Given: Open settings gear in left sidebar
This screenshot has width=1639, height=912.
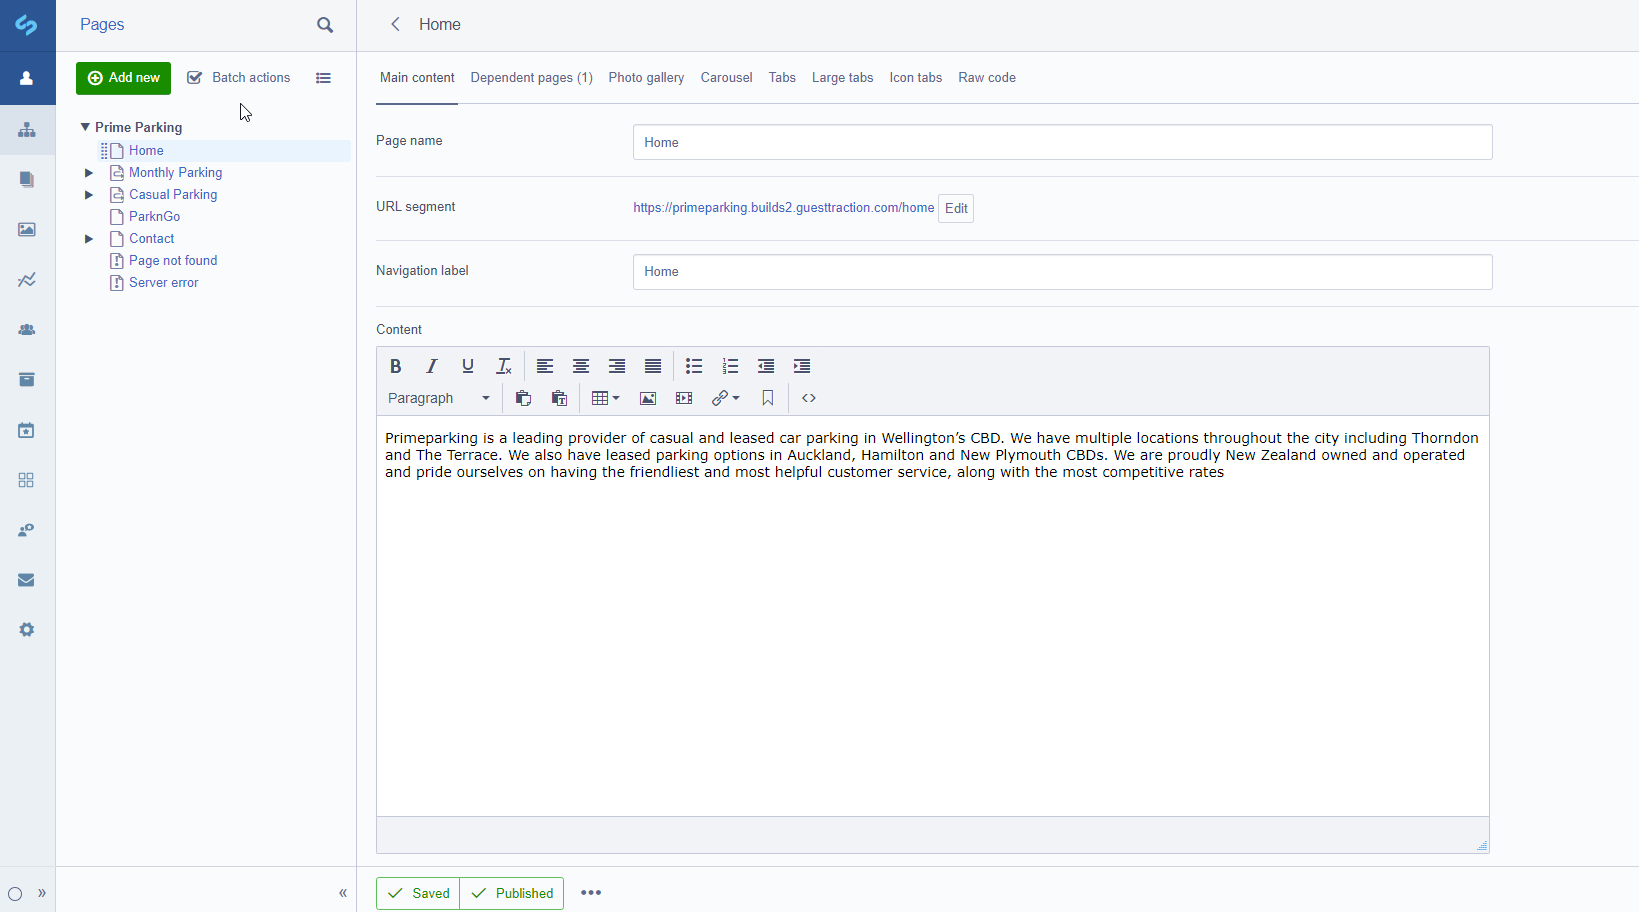Looking at the screenshot, I should [27, 630].
